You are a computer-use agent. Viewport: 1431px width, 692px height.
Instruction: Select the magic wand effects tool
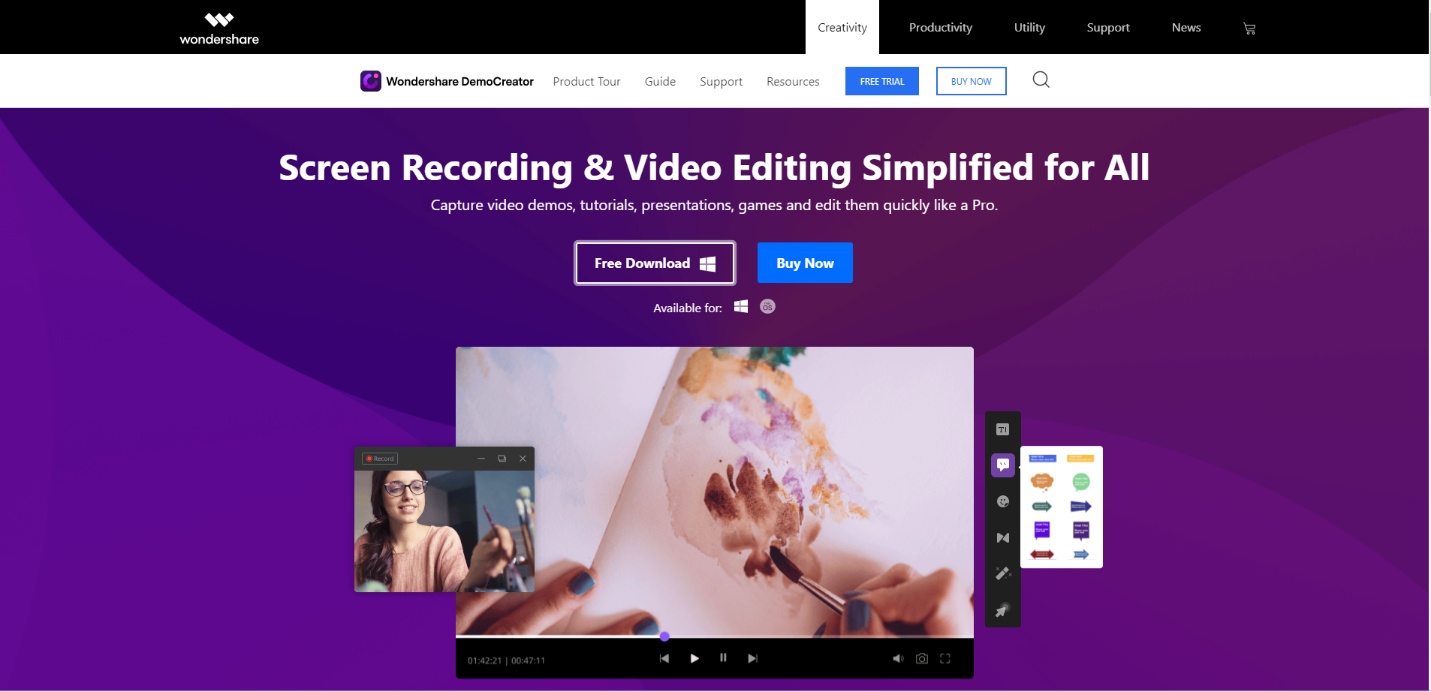tap(1003, 574)
